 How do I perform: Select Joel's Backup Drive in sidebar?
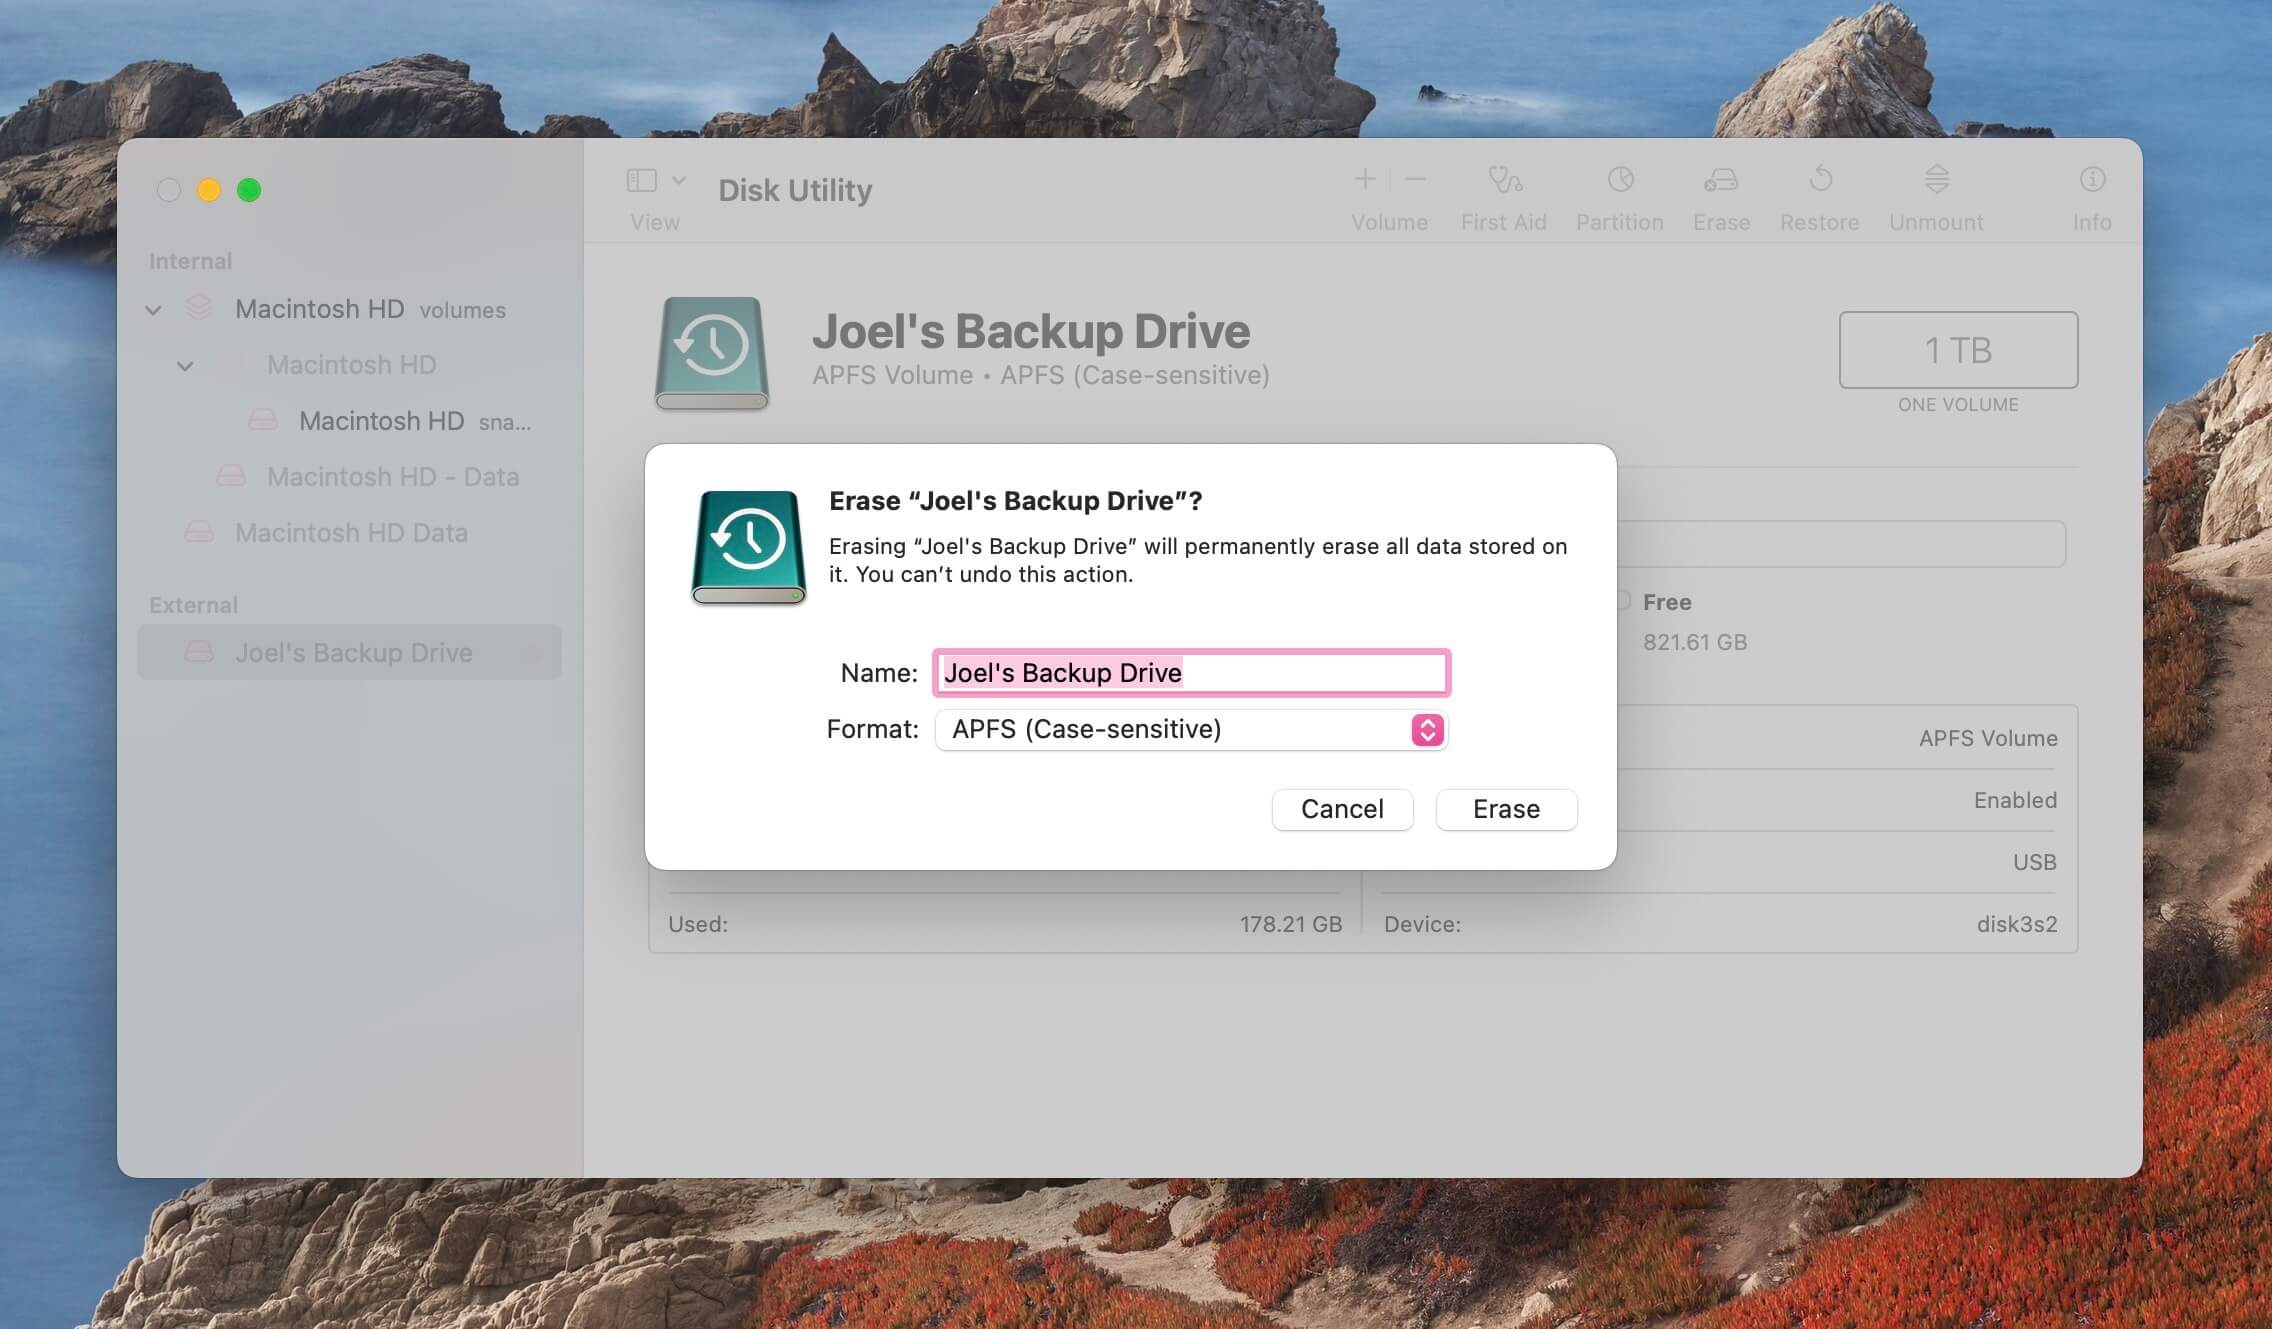coord(349,652)
